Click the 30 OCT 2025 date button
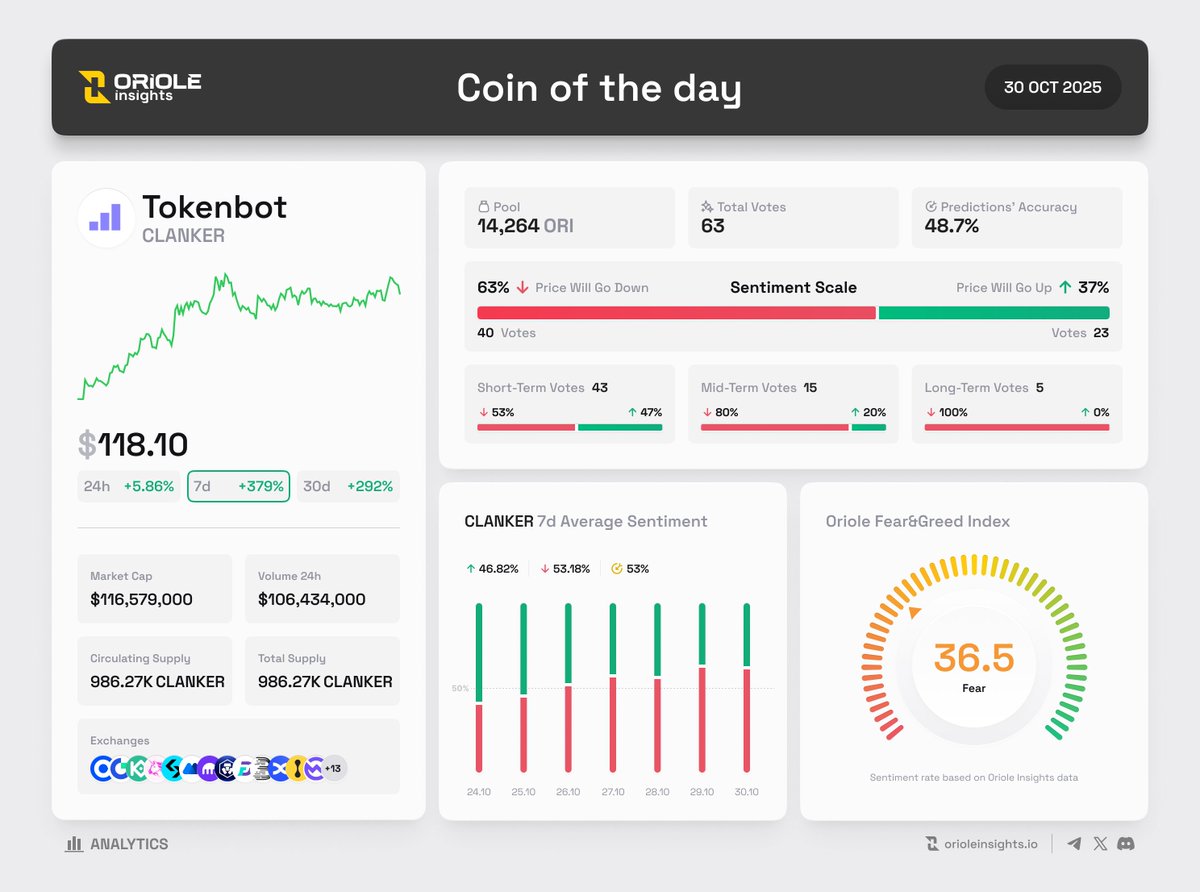The width and height of the screenshot is (1200, 892). click(1053, 87)
